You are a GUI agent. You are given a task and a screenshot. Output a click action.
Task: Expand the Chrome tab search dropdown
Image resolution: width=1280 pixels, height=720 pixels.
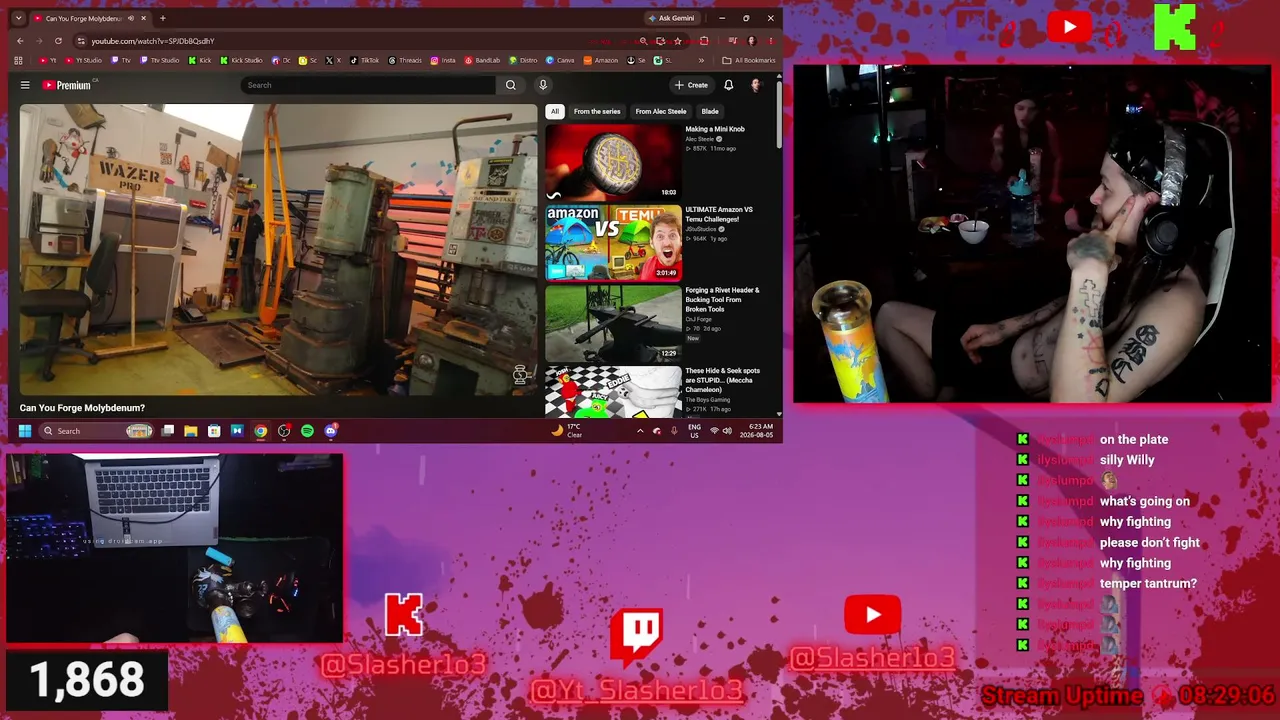[18, 18]
